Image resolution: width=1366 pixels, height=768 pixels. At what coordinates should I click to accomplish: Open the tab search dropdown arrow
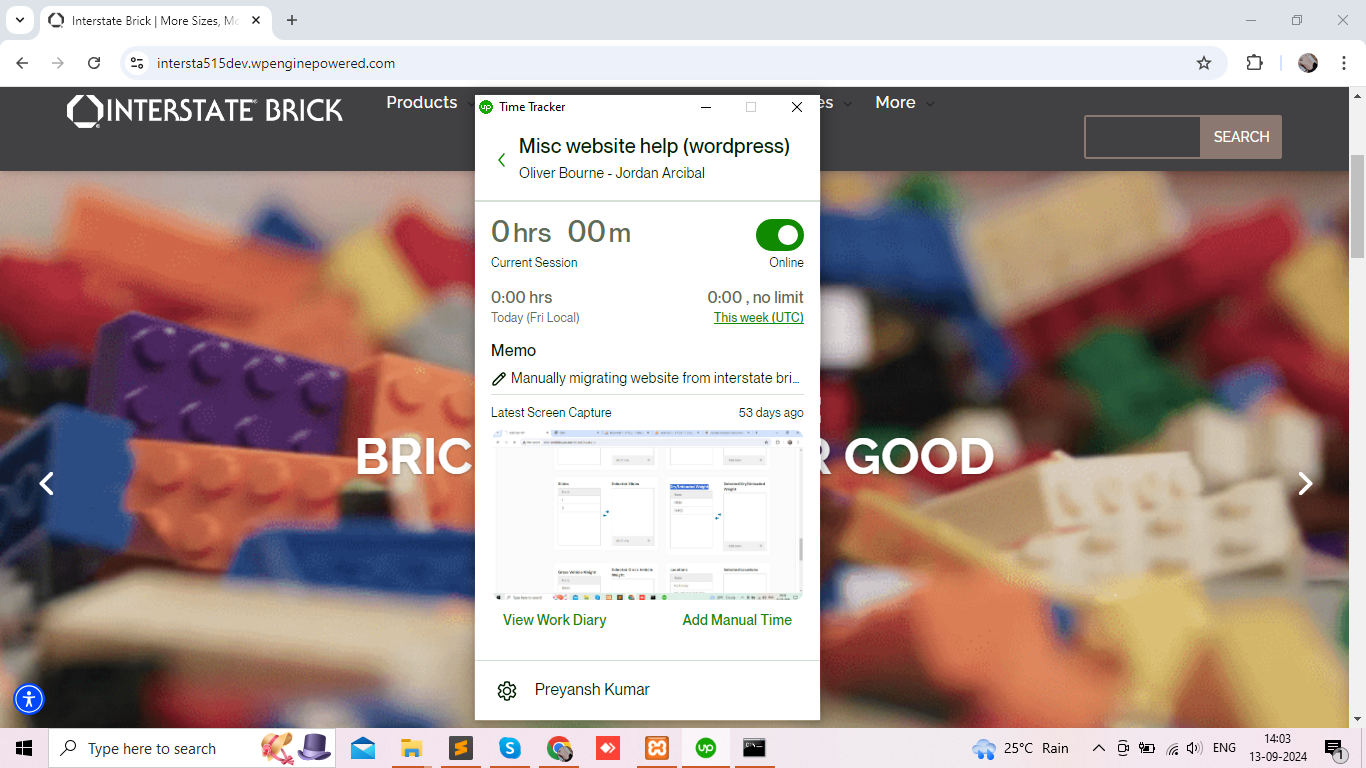tap(19, 20)
